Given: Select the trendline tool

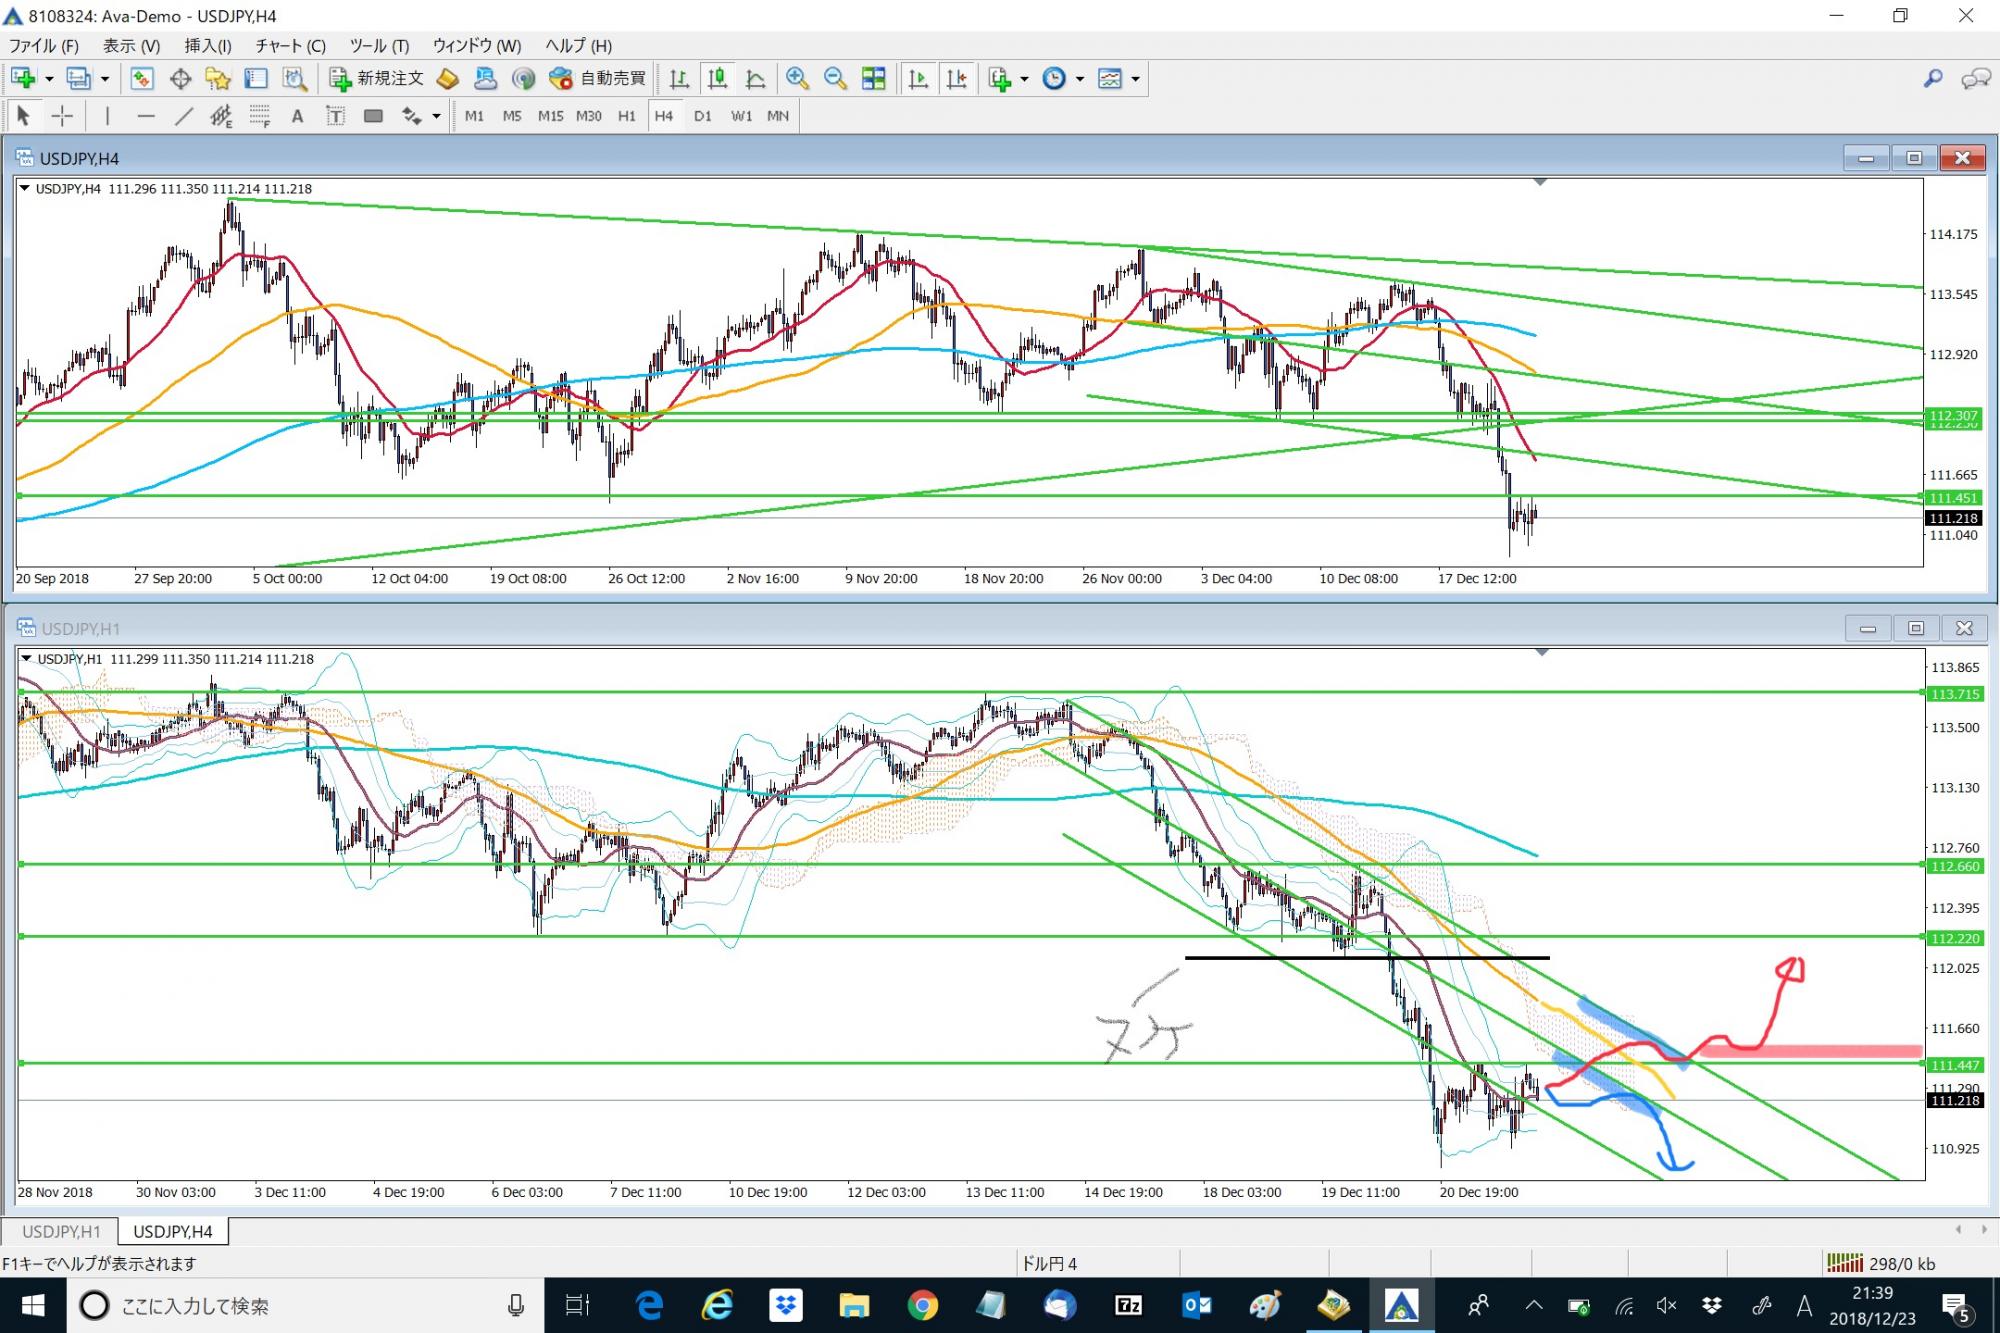Looking at the screenshot, I should [x=184, y=116].
